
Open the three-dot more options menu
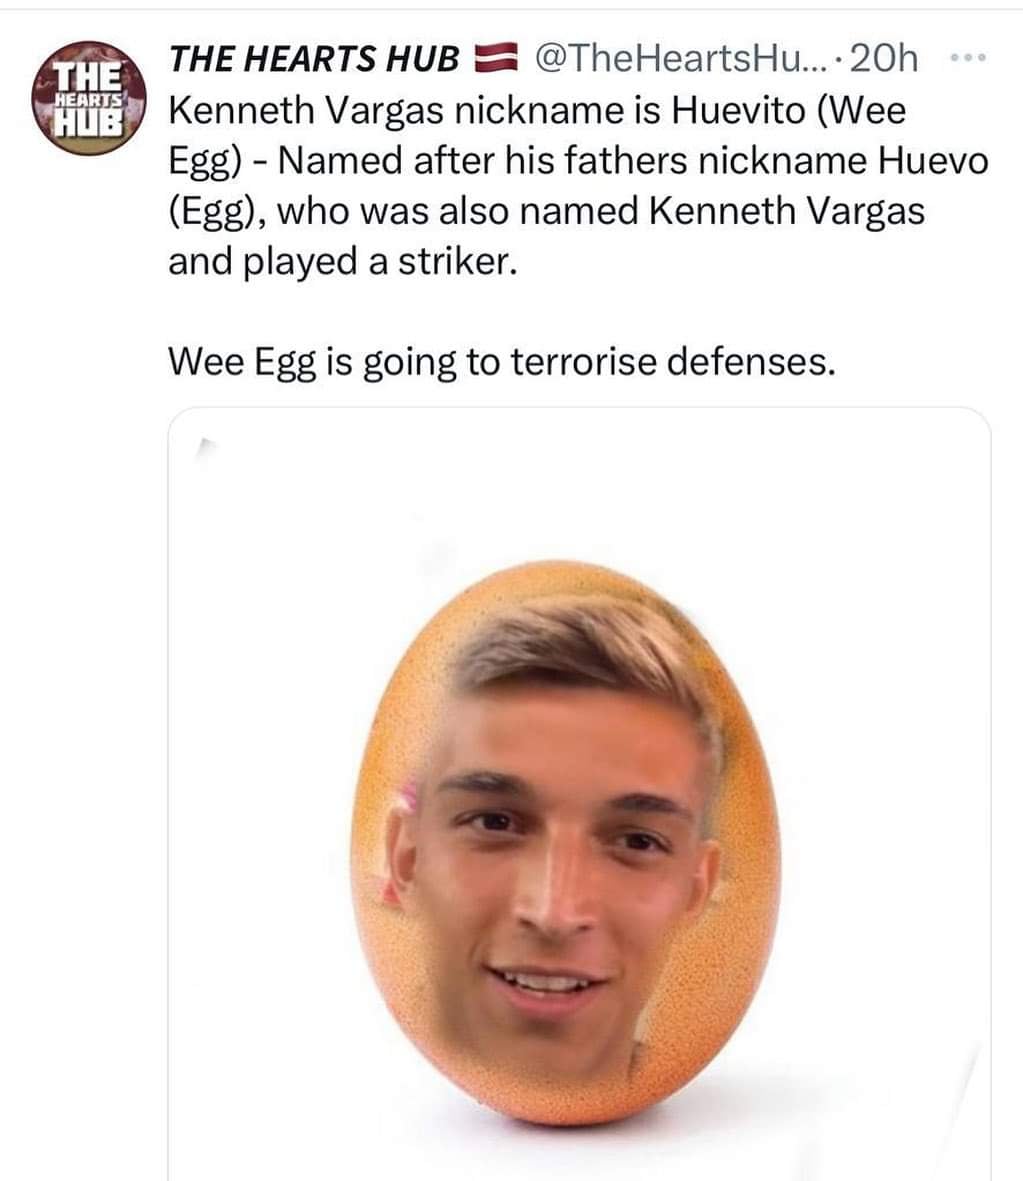[x=967, y=58]
